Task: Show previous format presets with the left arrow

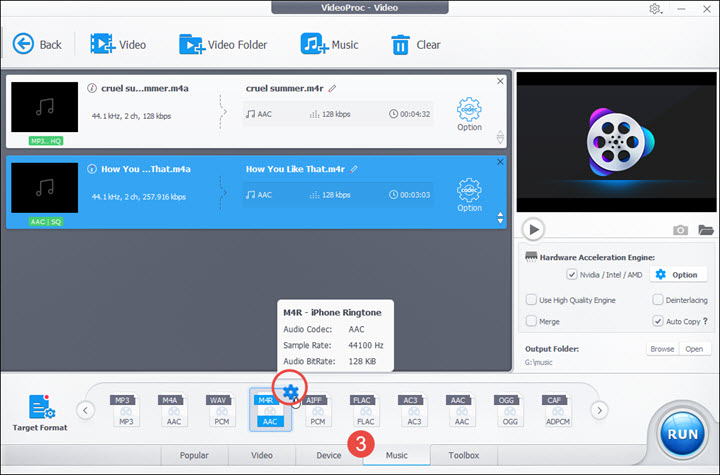Action: pos(85,410)
